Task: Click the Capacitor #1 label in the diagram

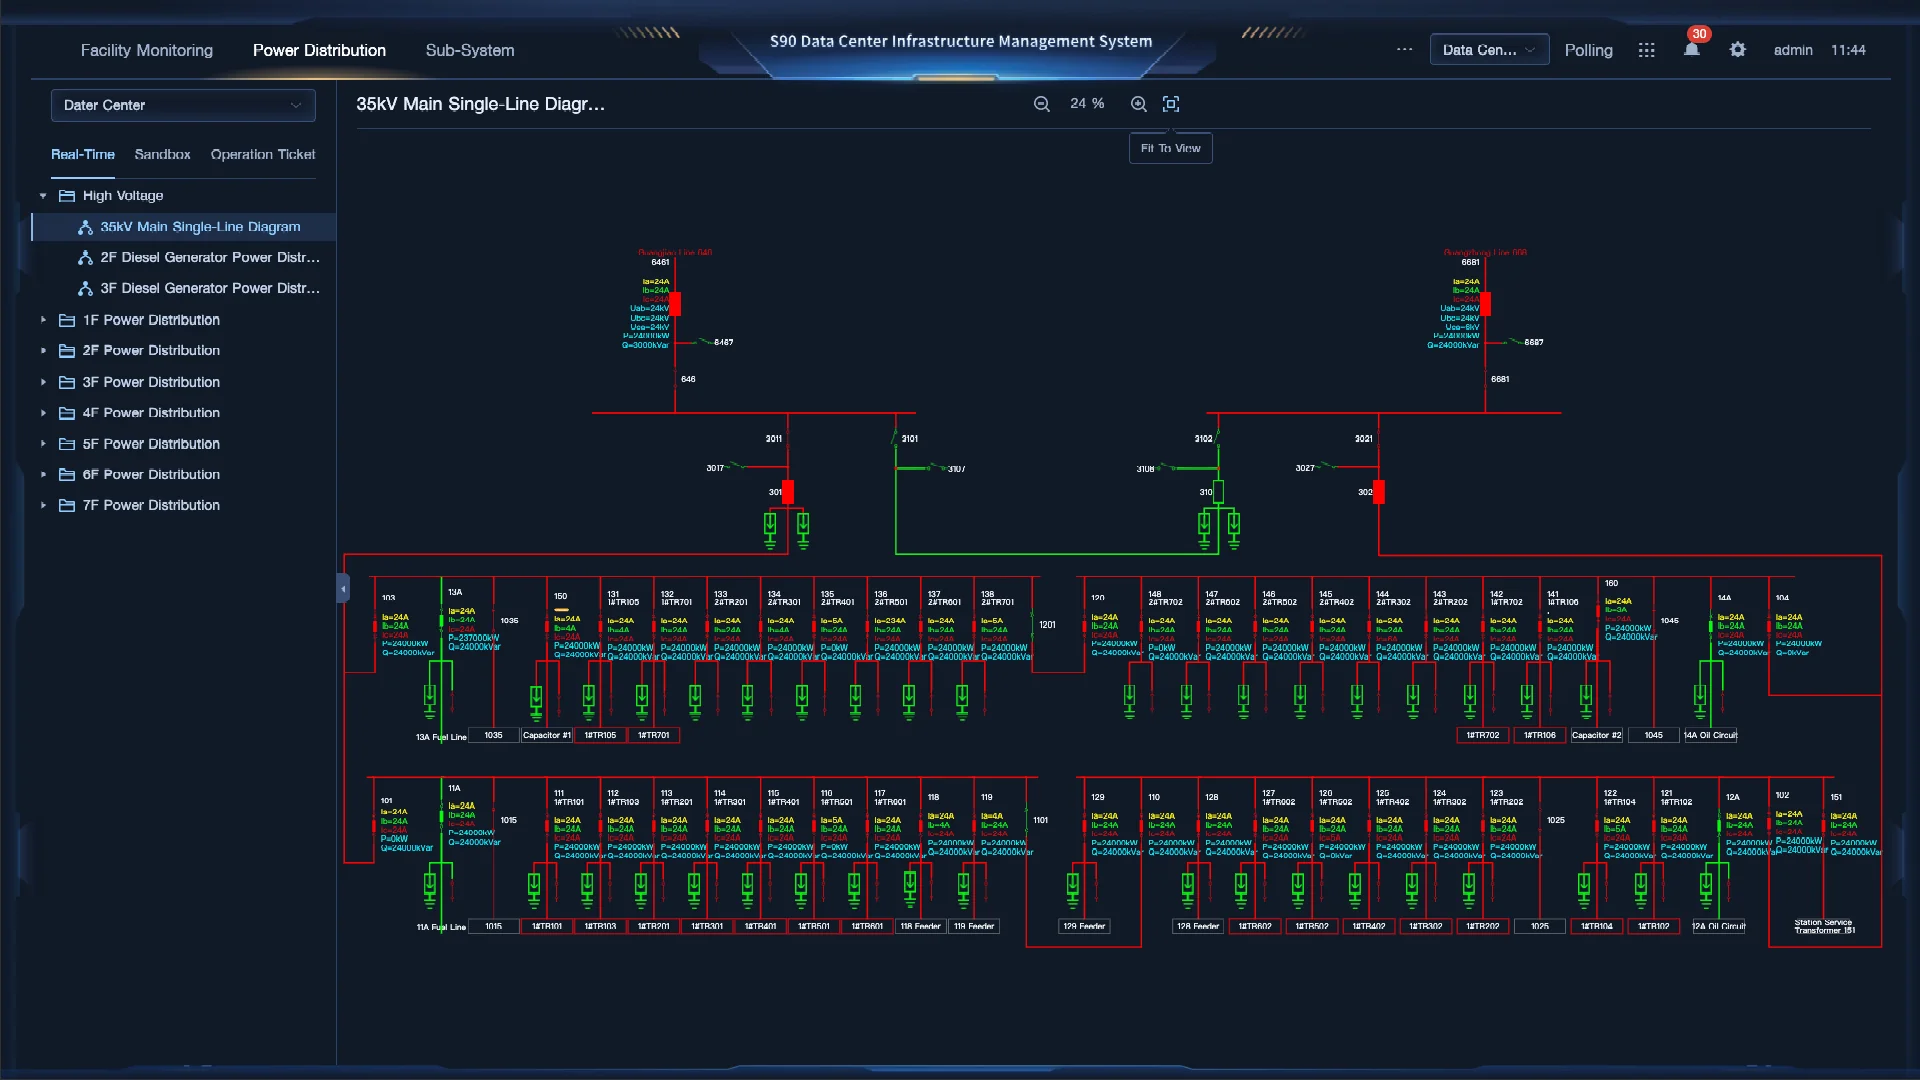Action: 546,735
